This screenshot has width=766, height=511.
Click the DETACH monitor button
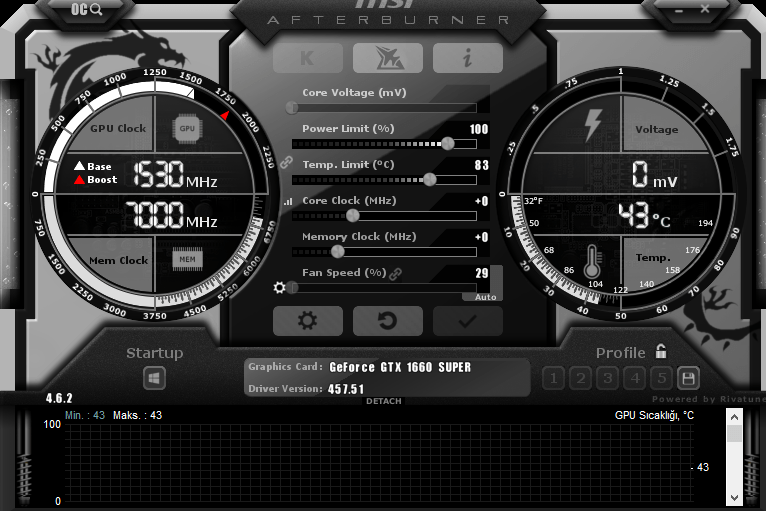384,401
